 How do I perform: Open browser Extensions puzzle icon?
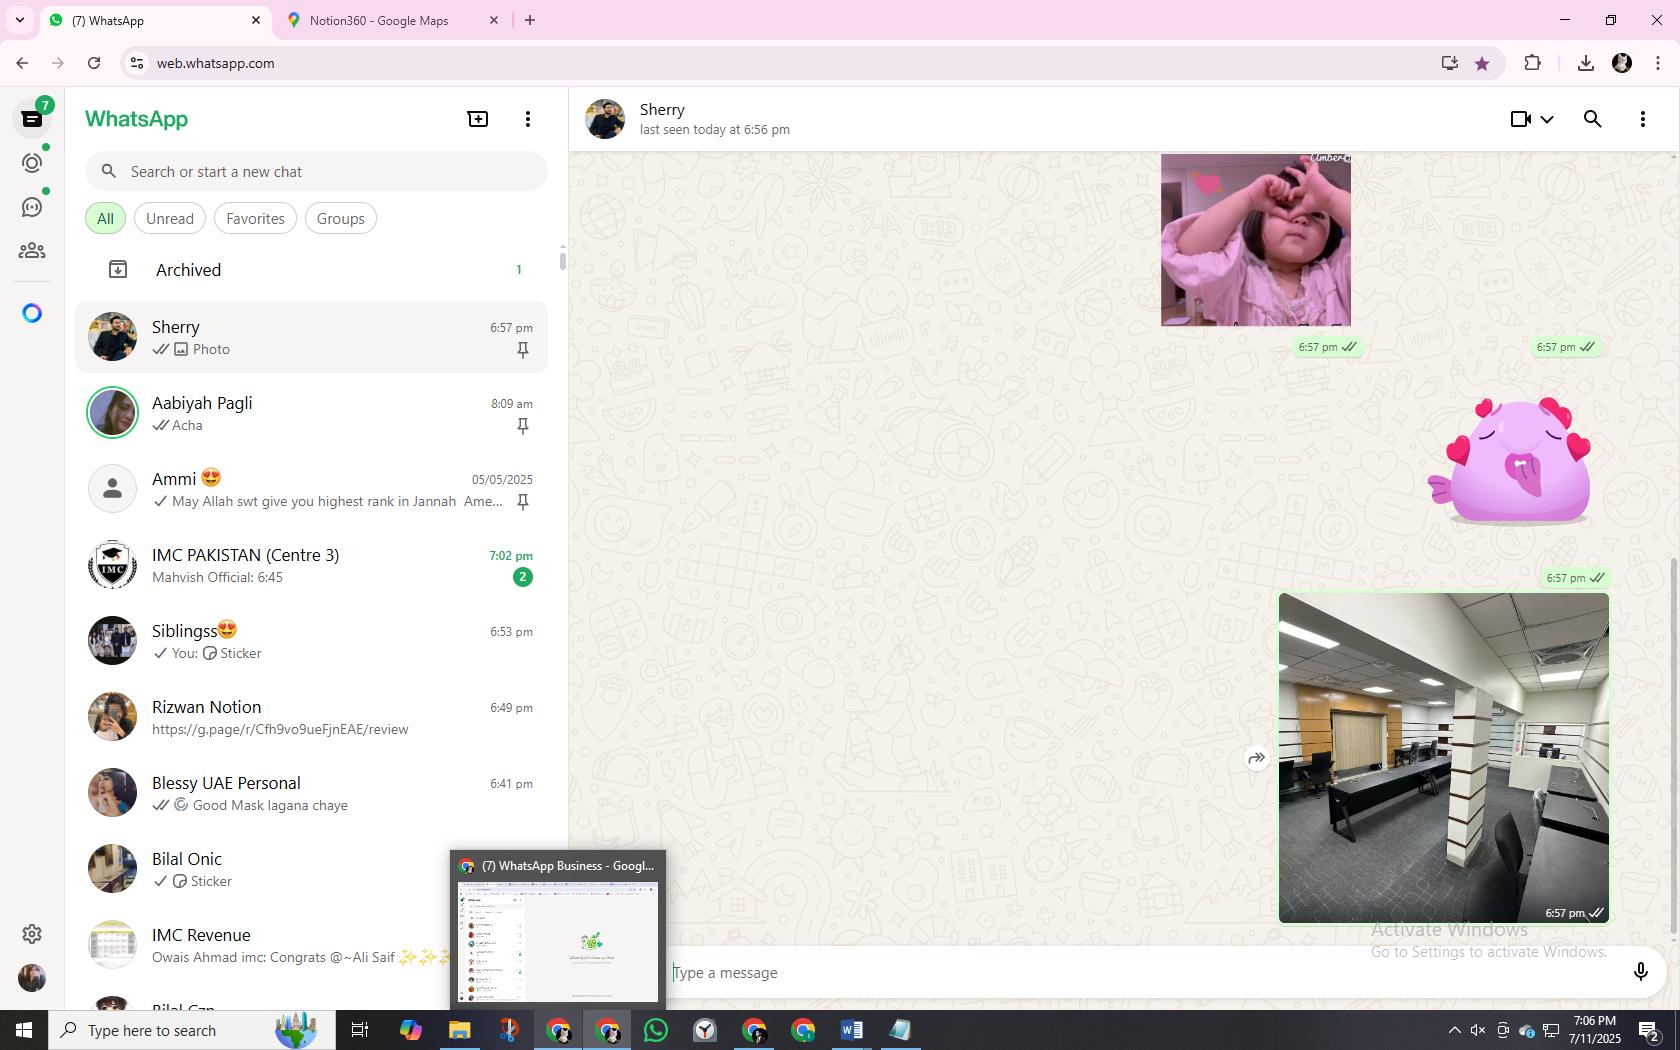1532,63
